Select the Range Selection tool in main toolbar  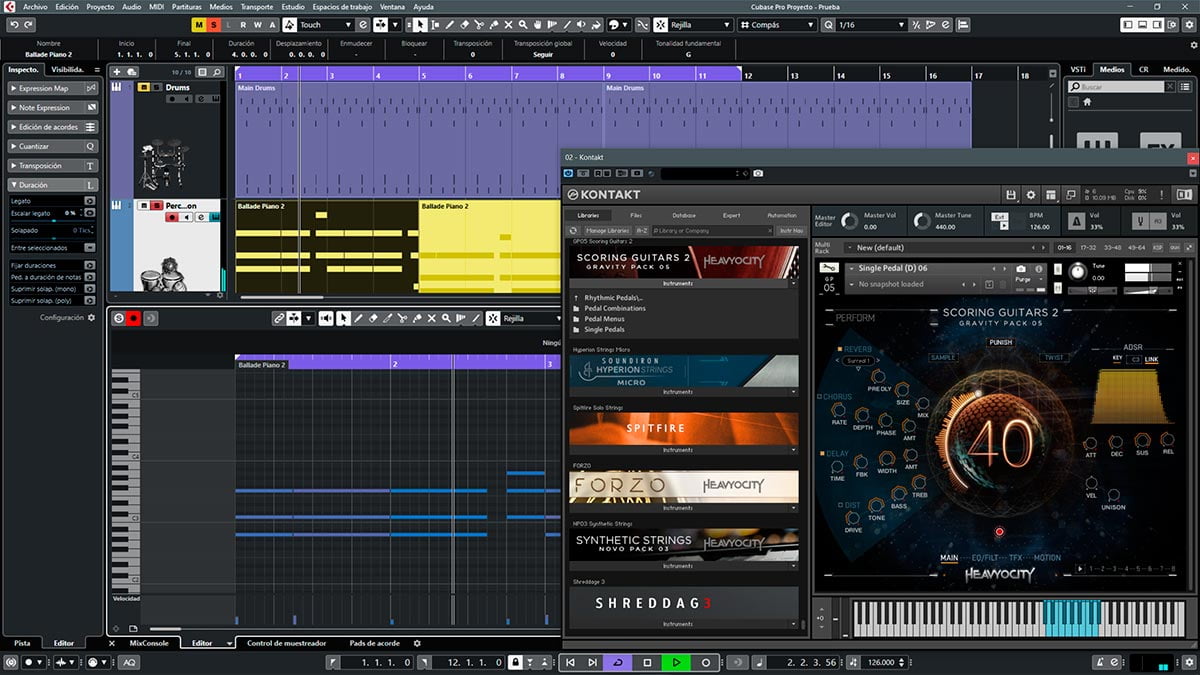(435, 24)
